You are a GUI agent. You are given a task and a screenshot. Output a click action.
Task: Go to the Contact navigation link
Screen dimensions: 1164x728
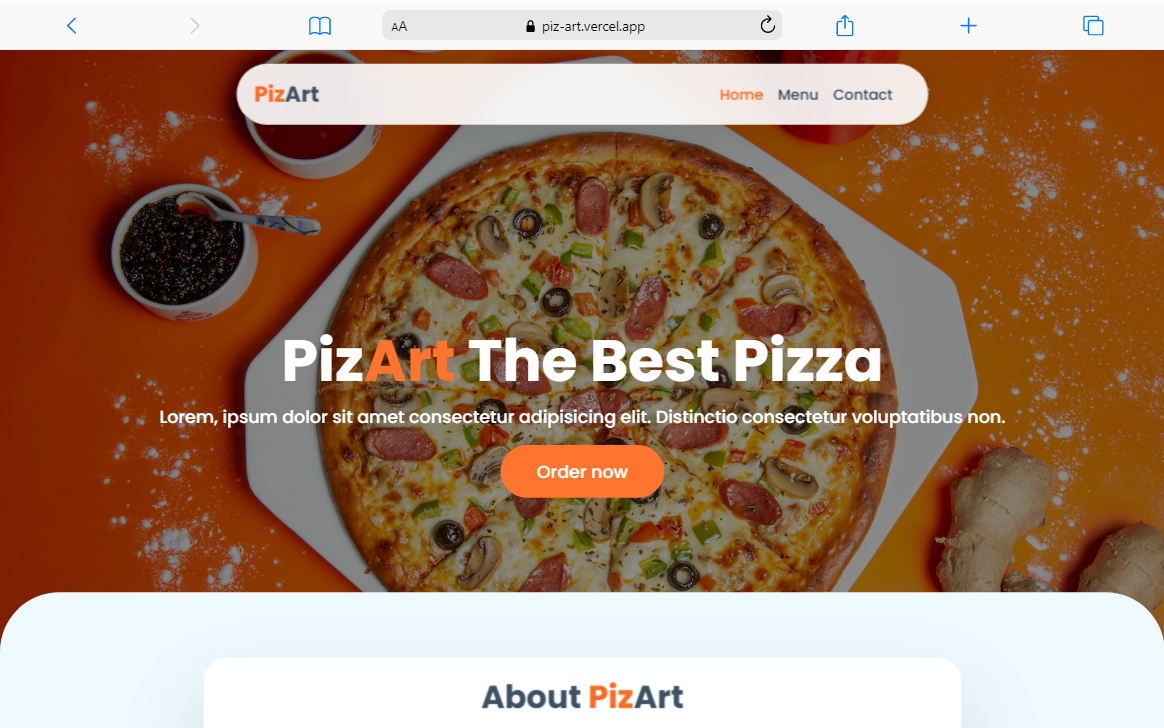tap(863, 95)
